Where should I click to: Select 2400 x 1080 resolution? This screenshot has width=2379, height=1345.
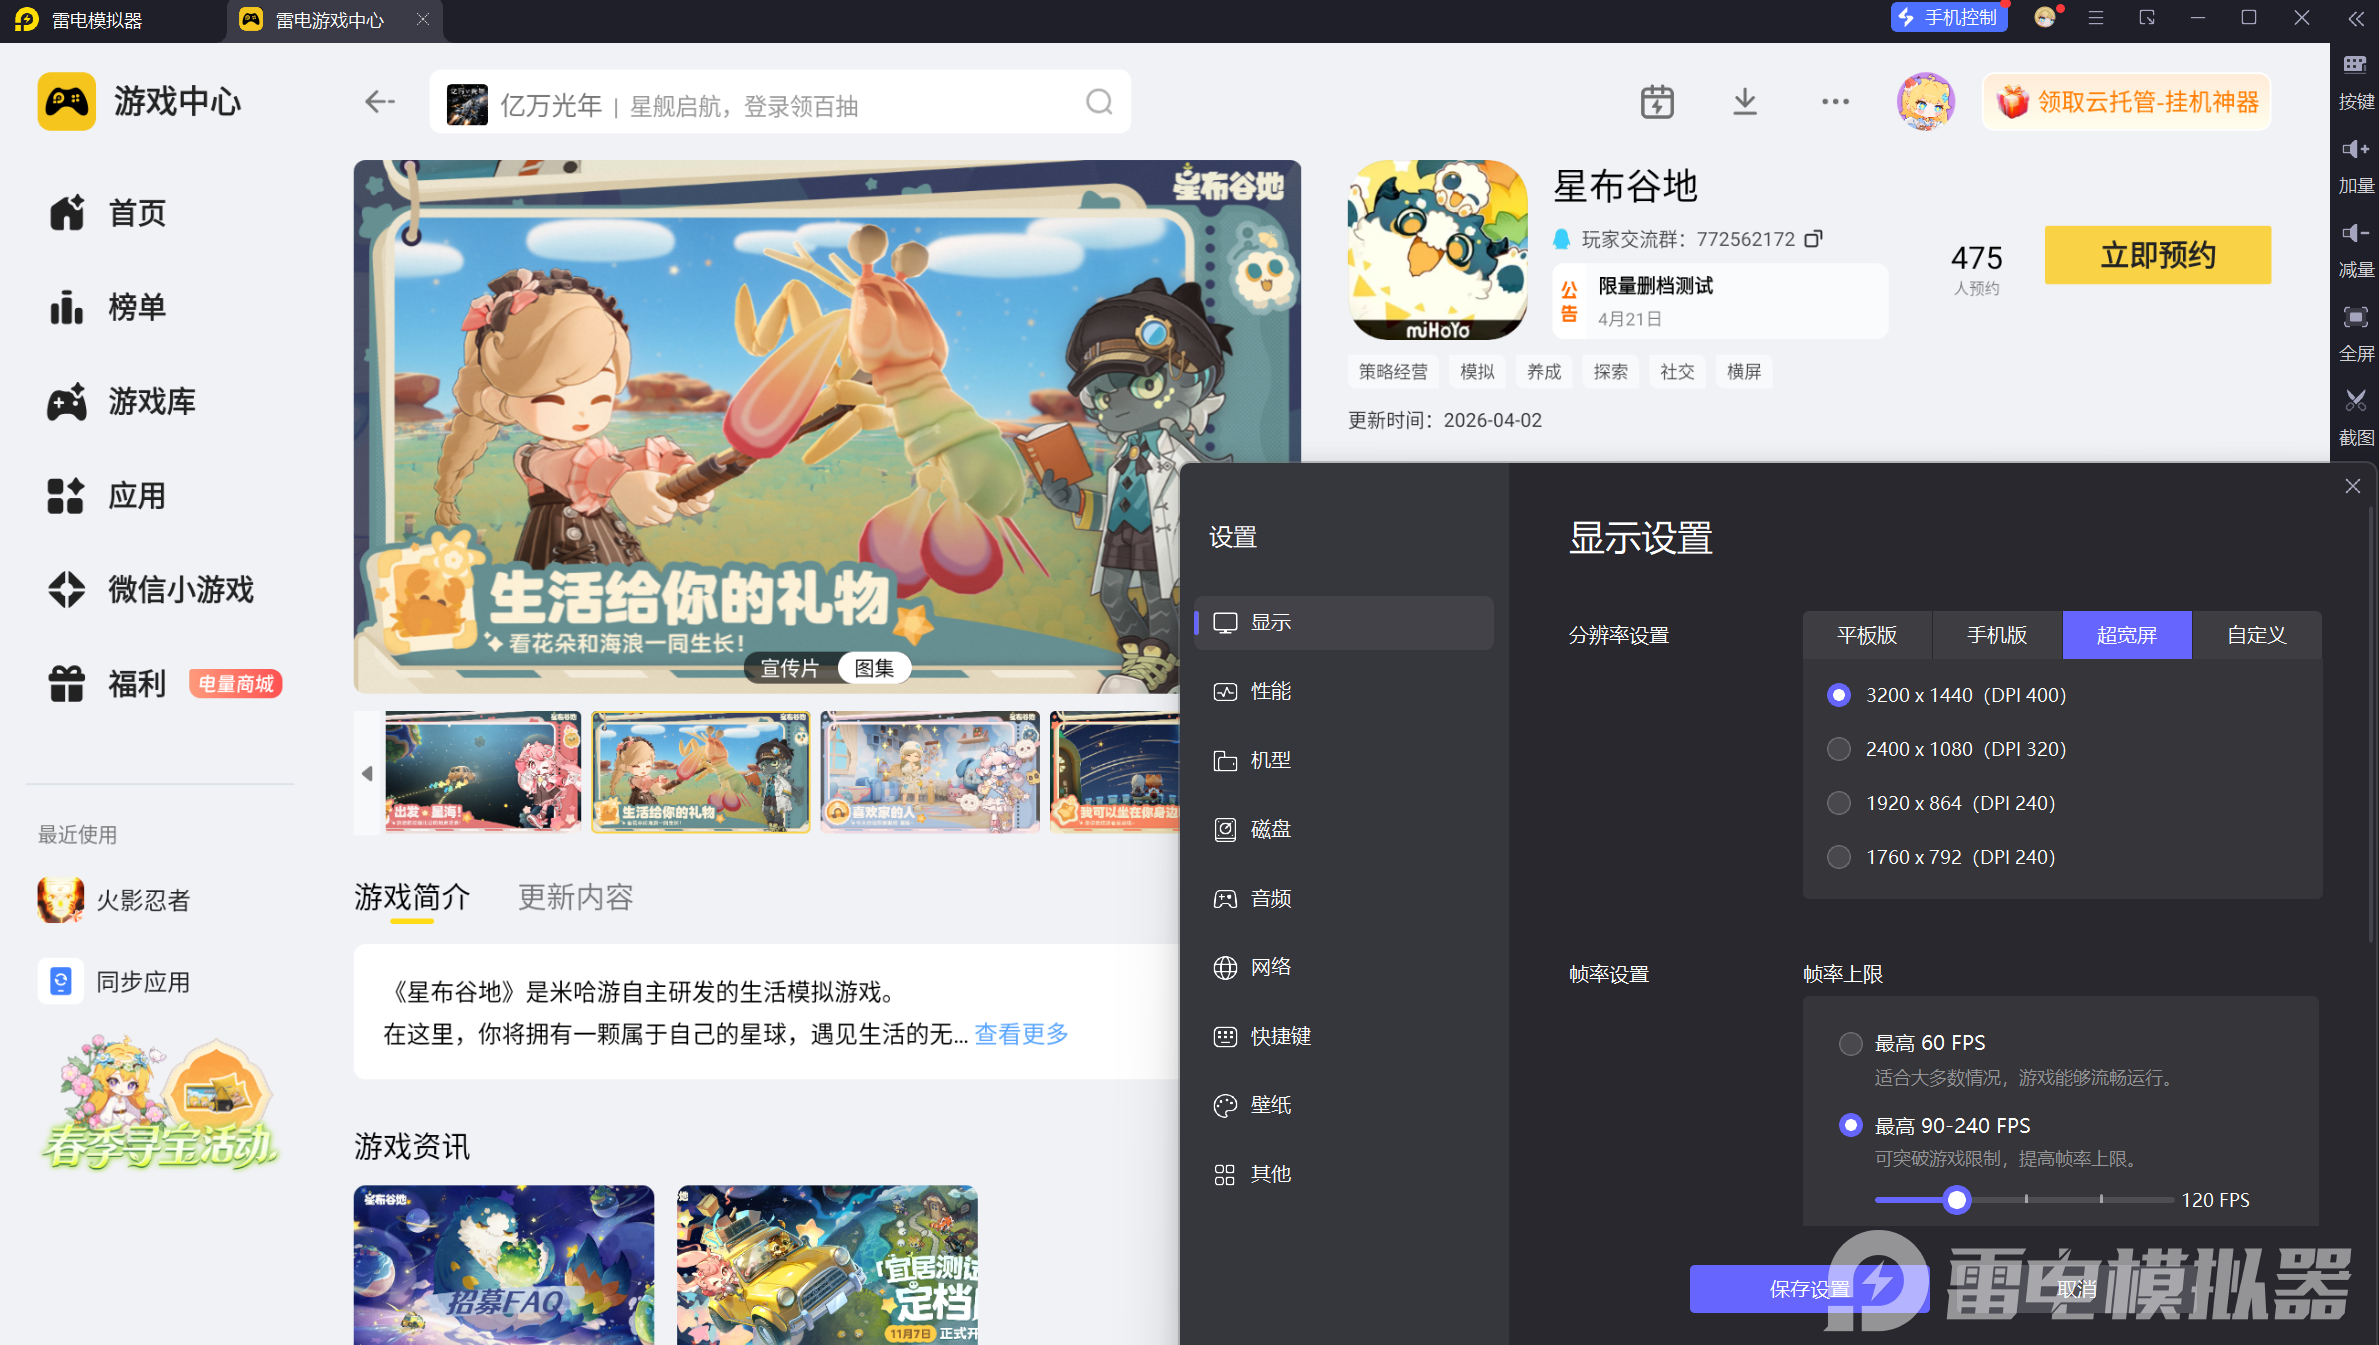tap(1838, 749)
